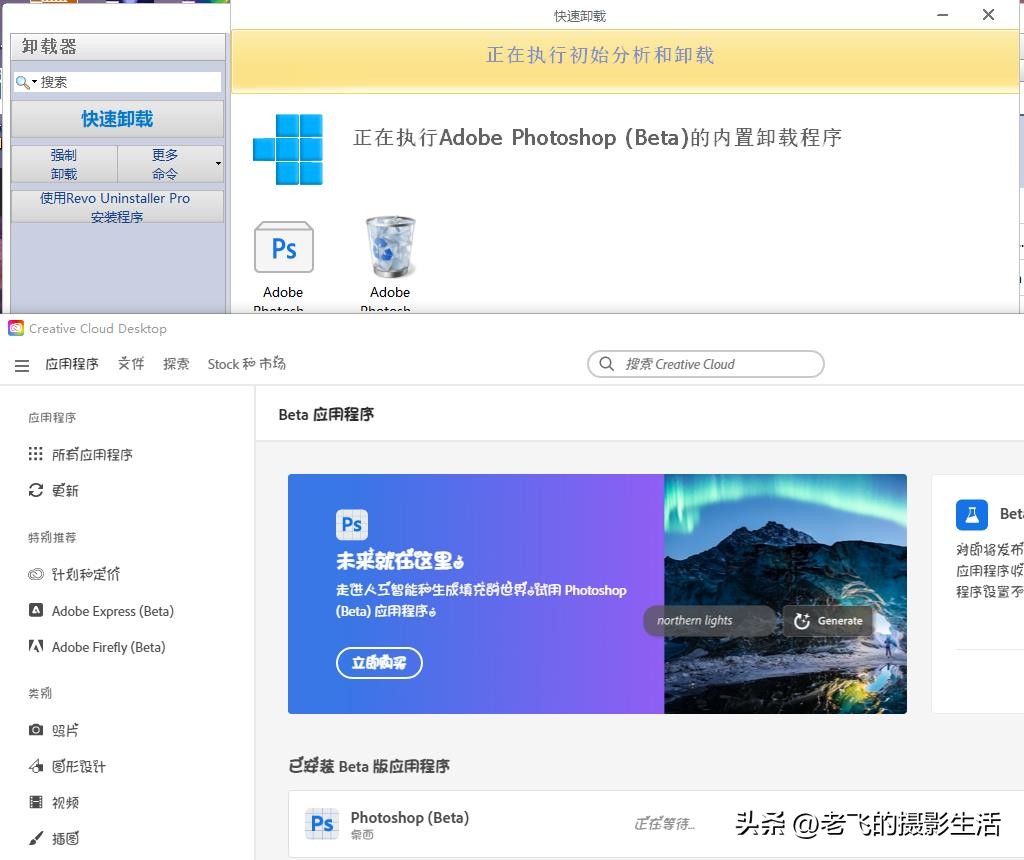Click the Photoshop (Beta) installed app icon
Screen dimensions: 1024x860
coord(322,823)
